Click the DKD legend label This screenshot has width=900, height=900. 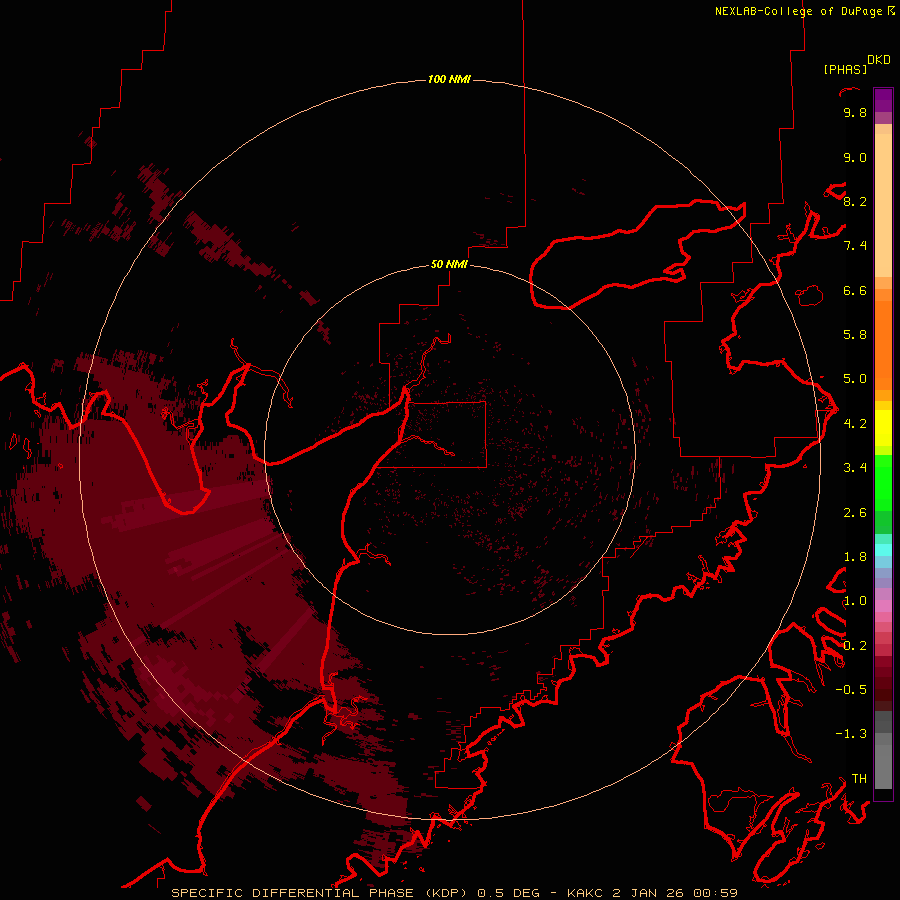click(x=879, y=60)
